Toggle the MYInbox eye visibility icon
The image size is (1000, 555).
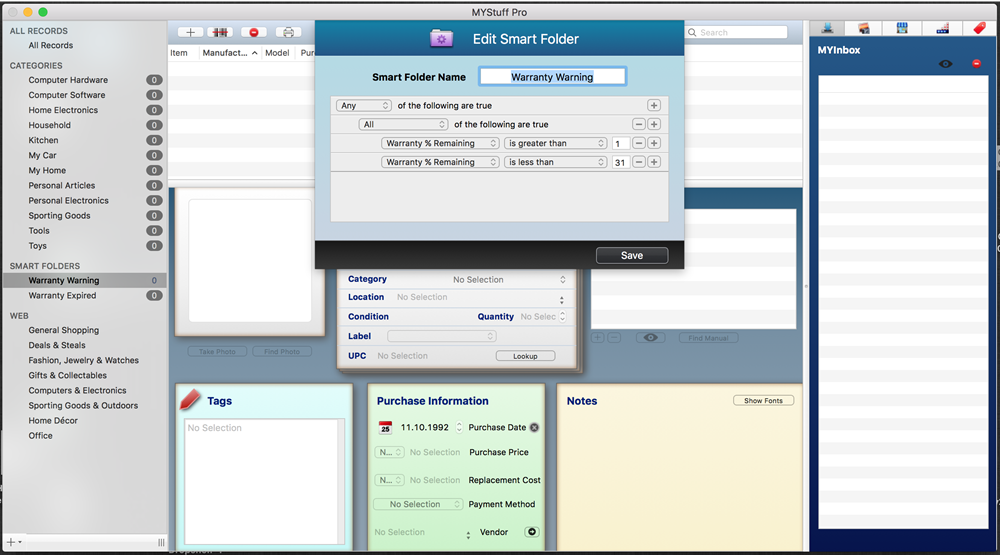click(946, 64)
